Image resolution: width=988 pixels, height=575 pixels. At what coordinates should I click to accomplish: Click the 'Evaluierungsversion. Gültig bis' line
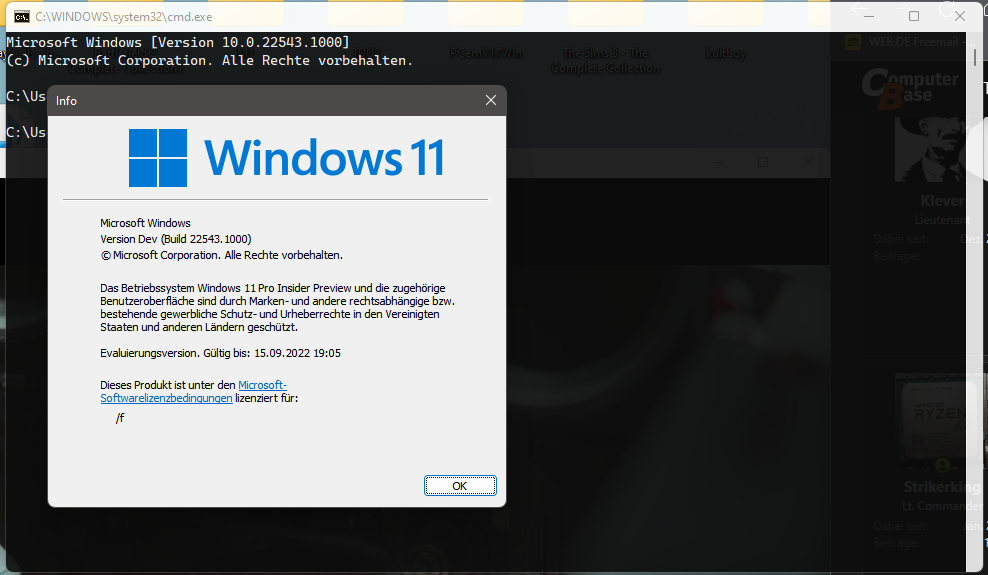pyautogui.click(x=221, y=353)
